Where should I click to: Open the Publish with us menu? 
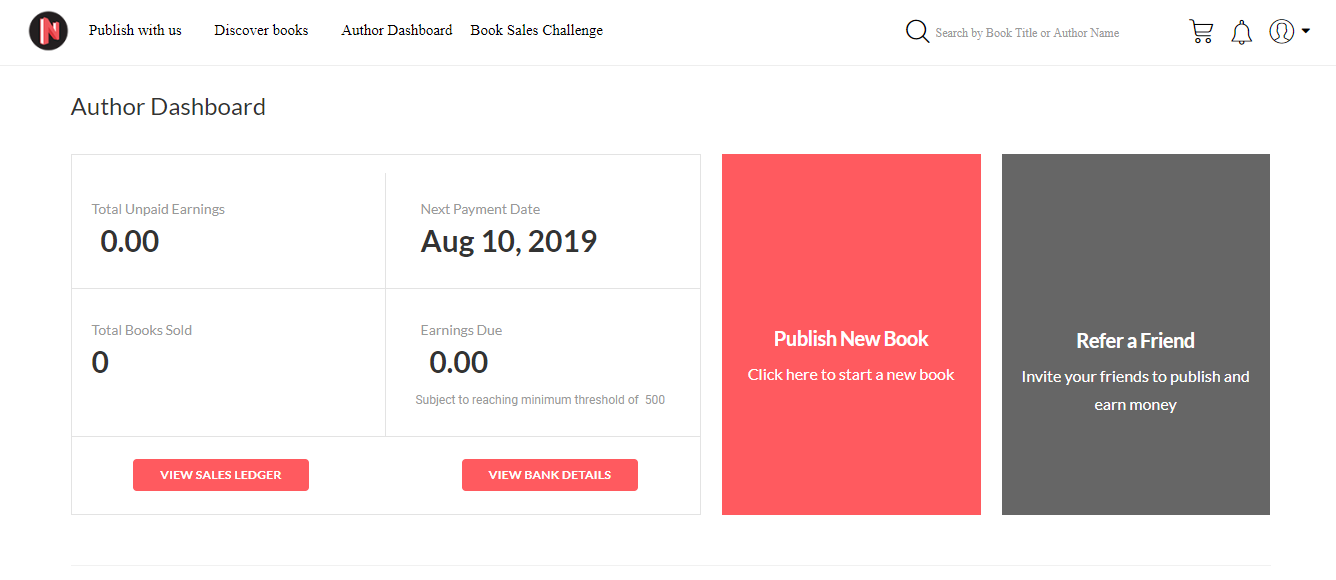tap(135, 30)
